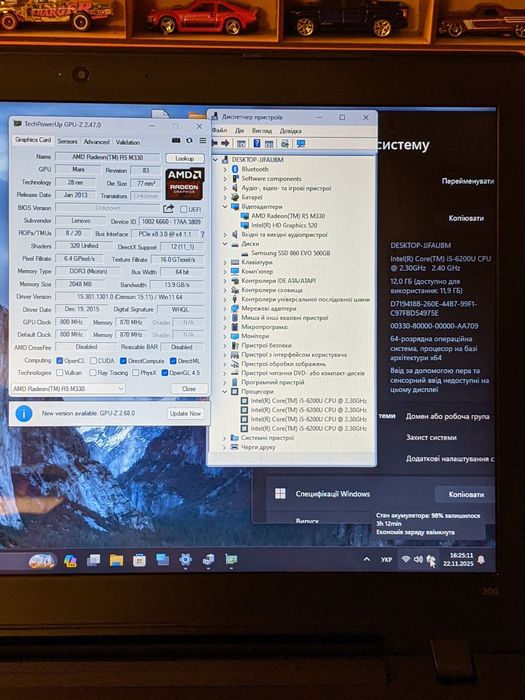
Task: Click the show/hide console tree toolbar icon
Action: click(241, 143)
